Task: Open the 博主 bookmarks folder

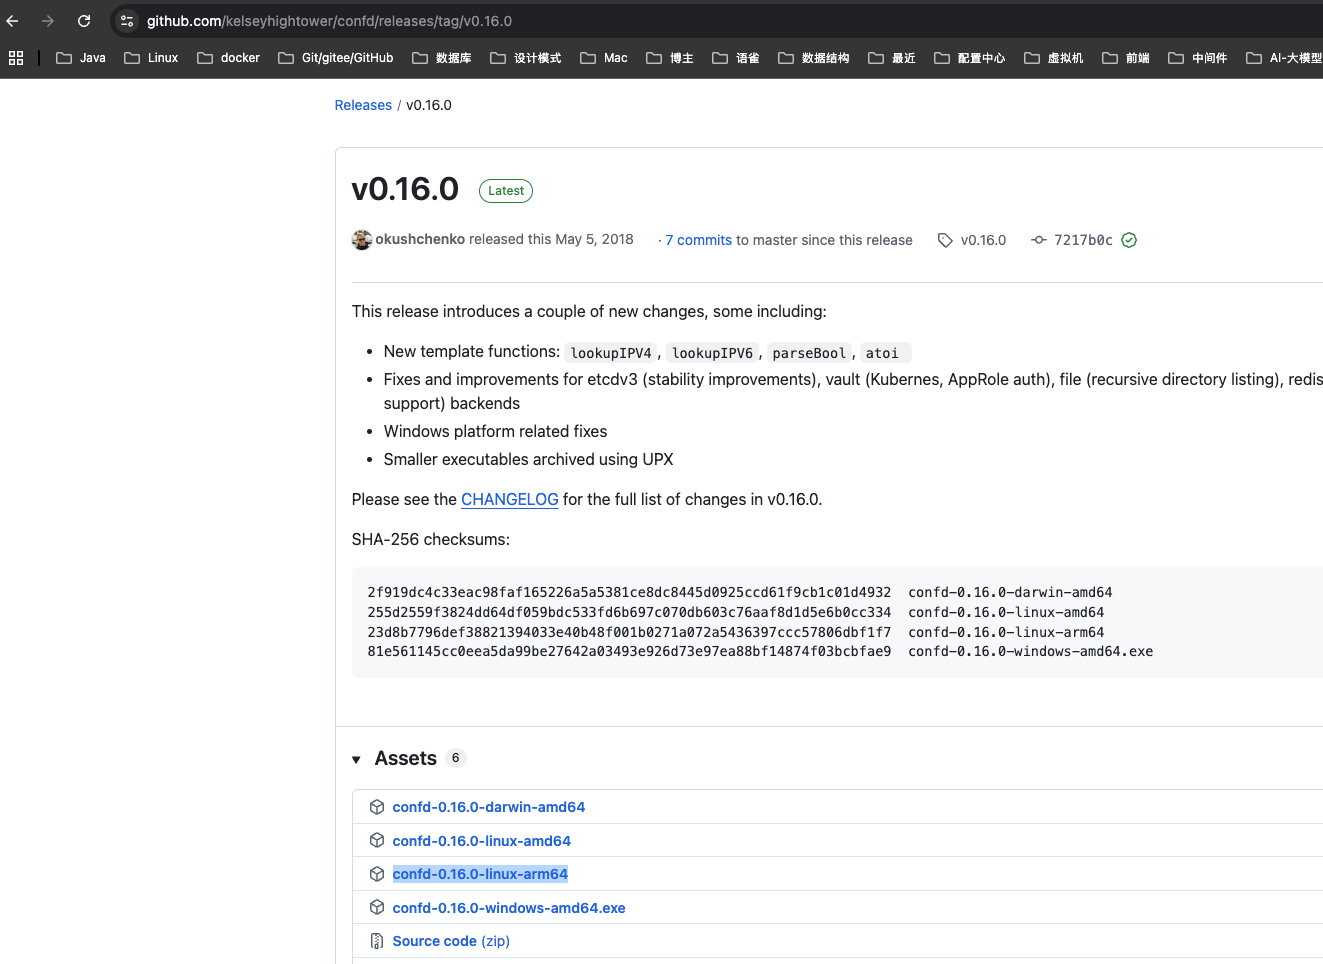Action: coord(670,58)
